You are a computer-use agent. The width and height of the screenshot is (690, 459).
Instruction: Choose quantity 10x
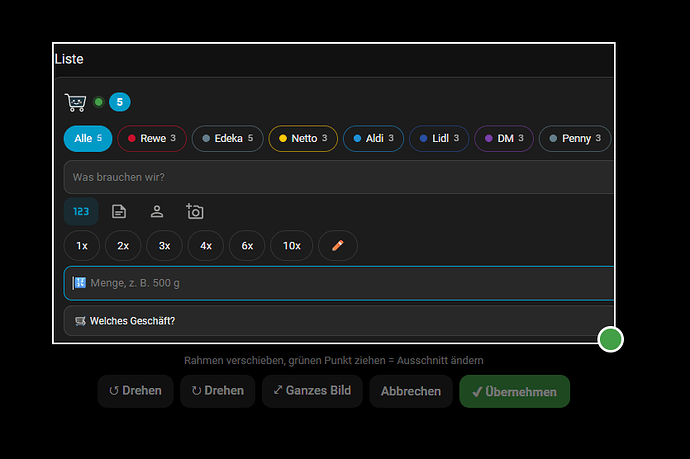(x=292, y=246)
